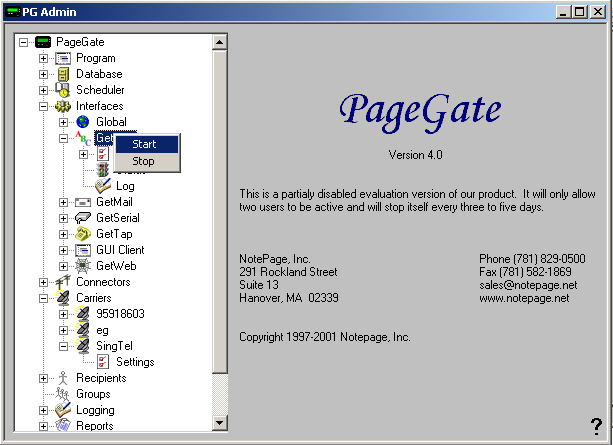Expand the Reports node
Screen dimensions: 613x445
43,426
